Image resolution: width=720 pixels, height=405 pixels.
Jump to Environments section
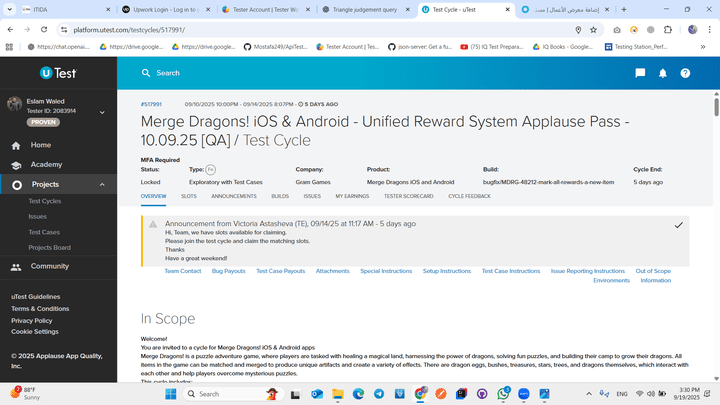pos(611,281)
